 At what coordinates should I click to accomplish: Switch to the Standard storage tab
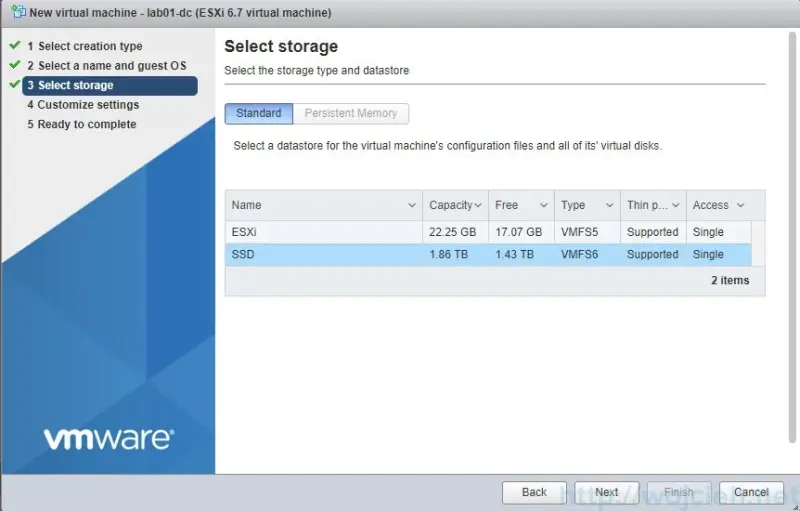tap(259, 114)
